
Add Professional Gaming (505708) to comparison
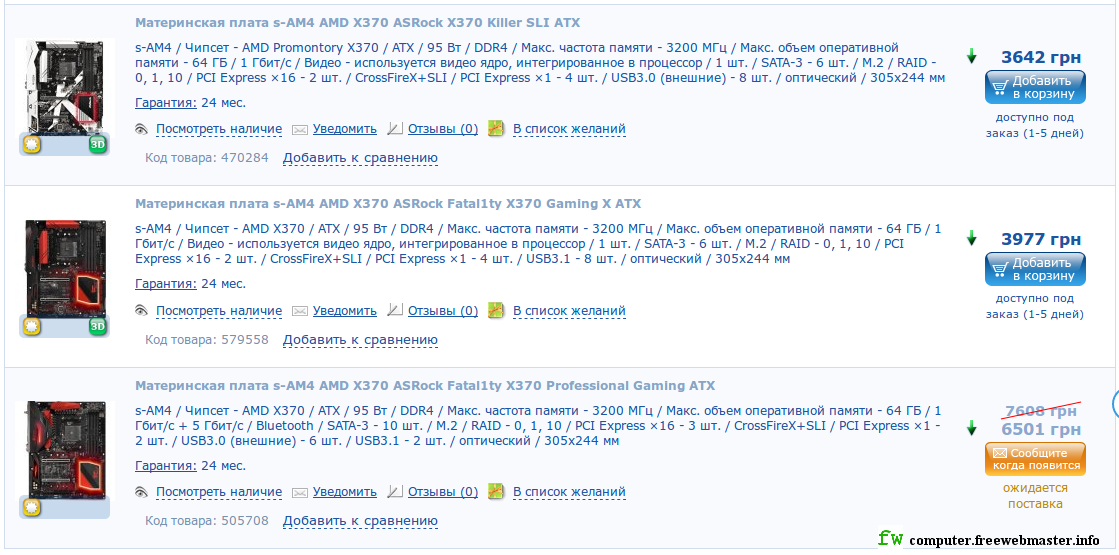pyautogui.click(x=360, y=521)
